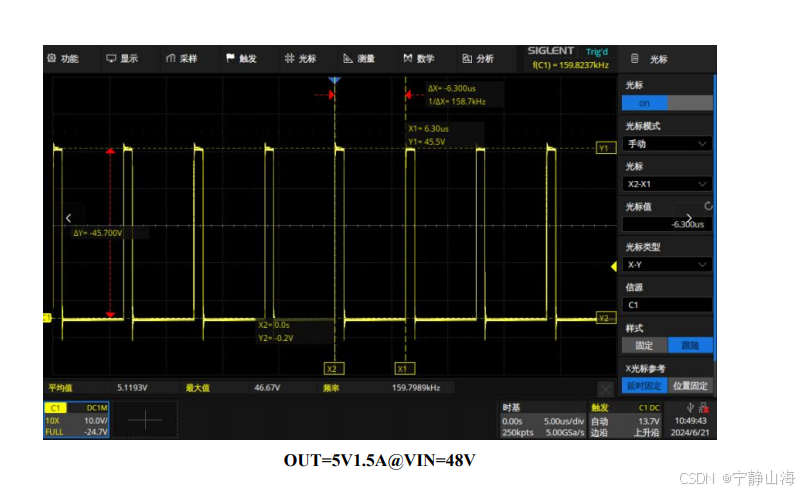Select the 跟随 style option

(x=690, y=345)
